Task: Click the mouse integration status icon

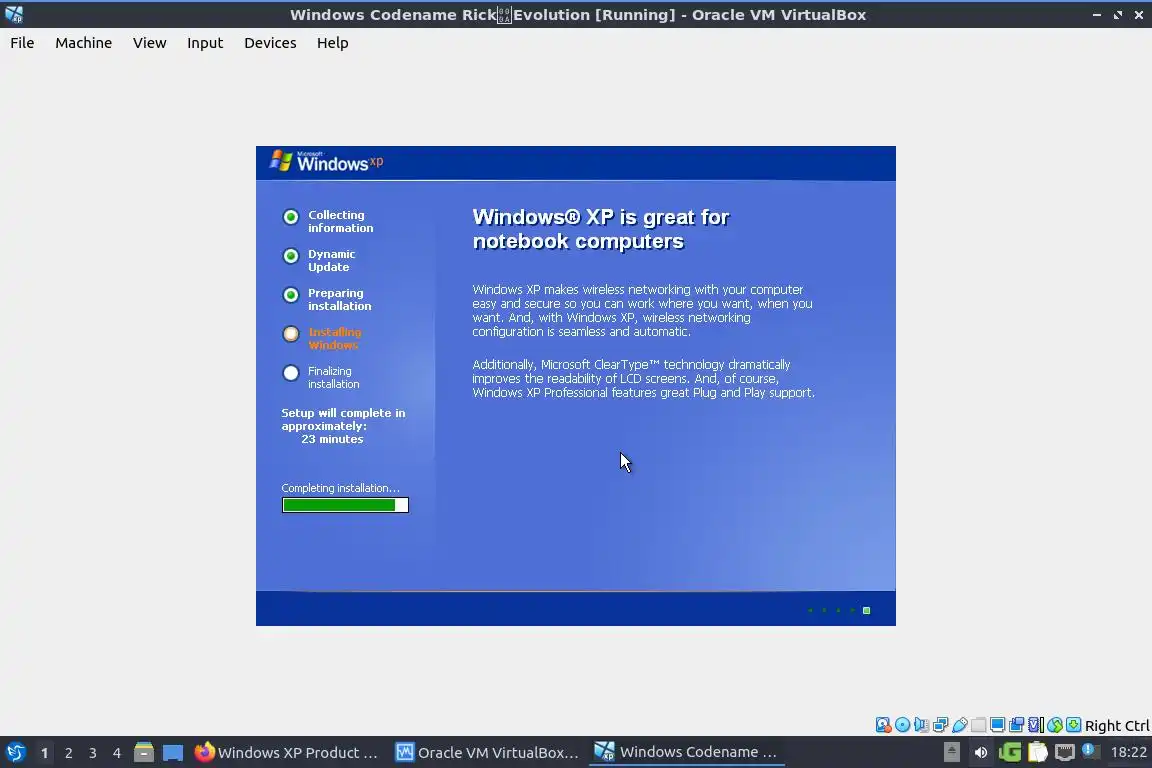Action: click(x=1055, y=725)
